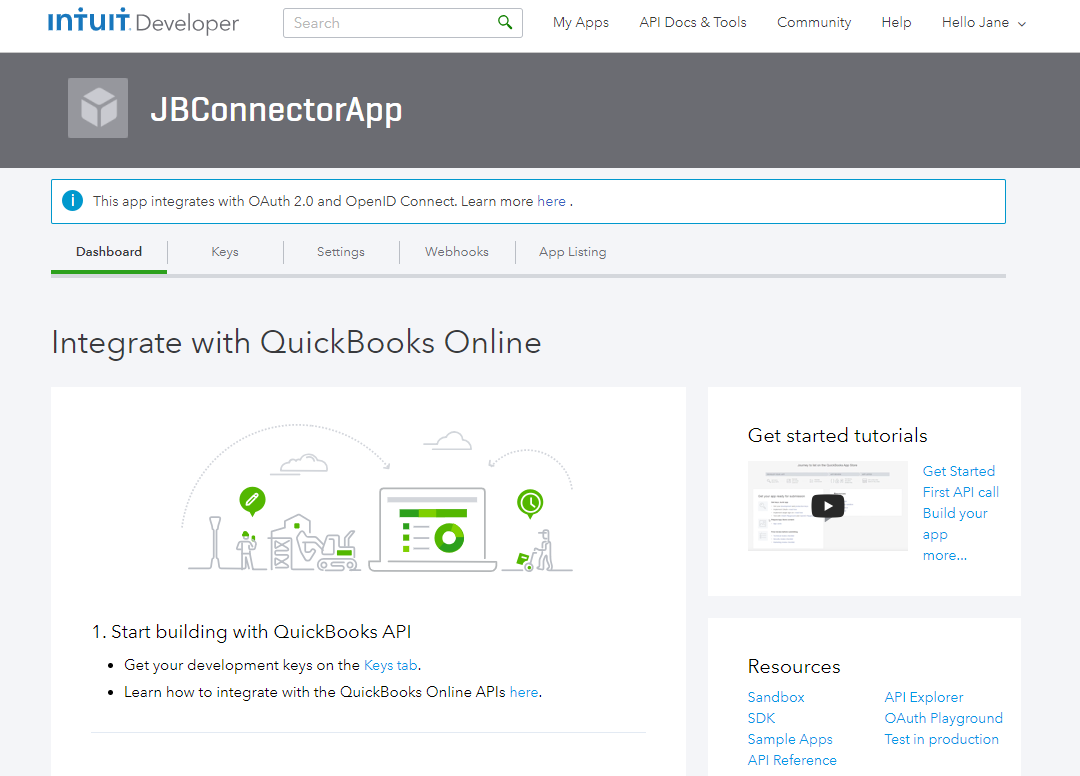Screen dimensions: 1080x776
Task: Switch to the Webhooks tab
Action: point(457,252)
